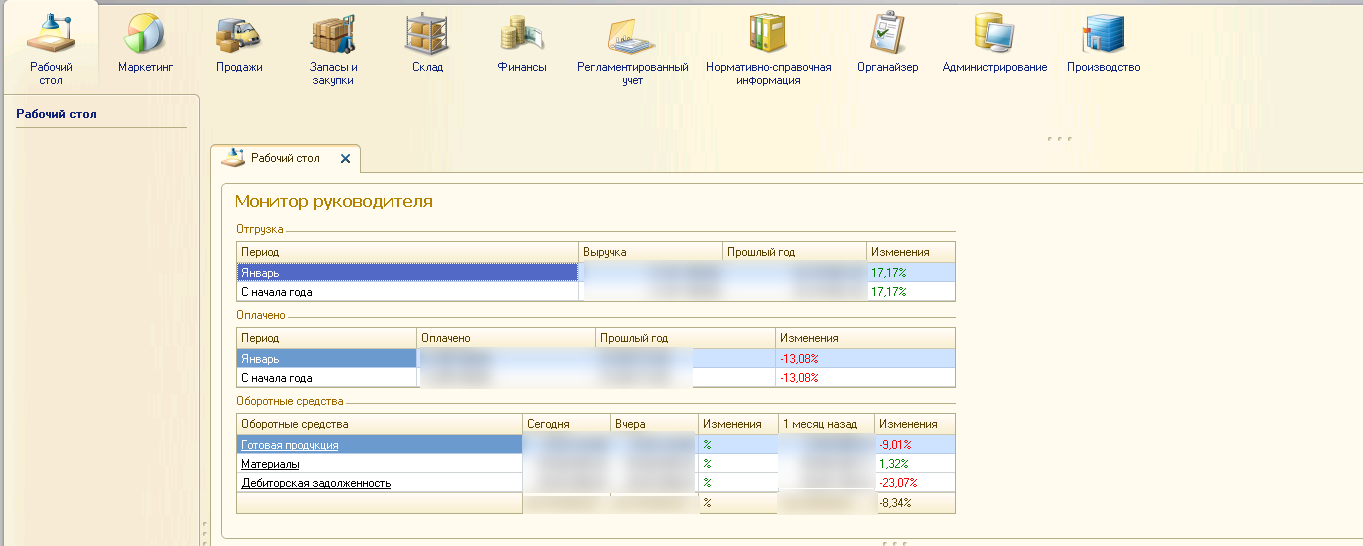Click the Выручка column header
The height and width of the screenshot is (546, 1363).
[650, 252]
